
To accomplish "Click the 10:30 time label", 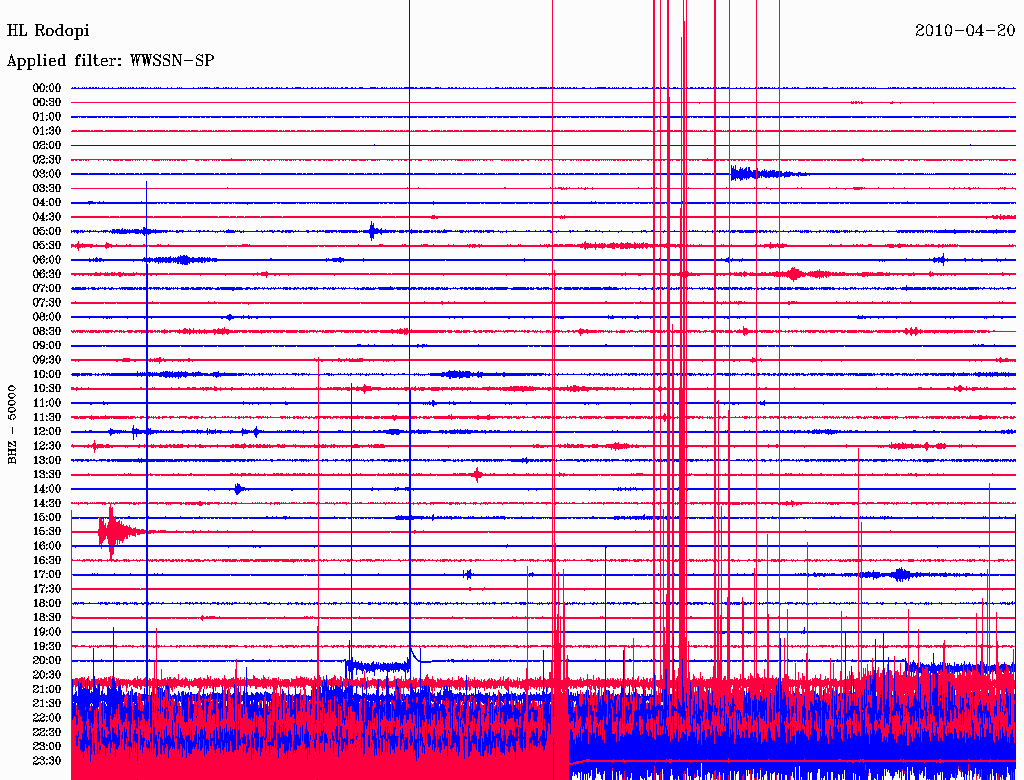I will [47, 389].
